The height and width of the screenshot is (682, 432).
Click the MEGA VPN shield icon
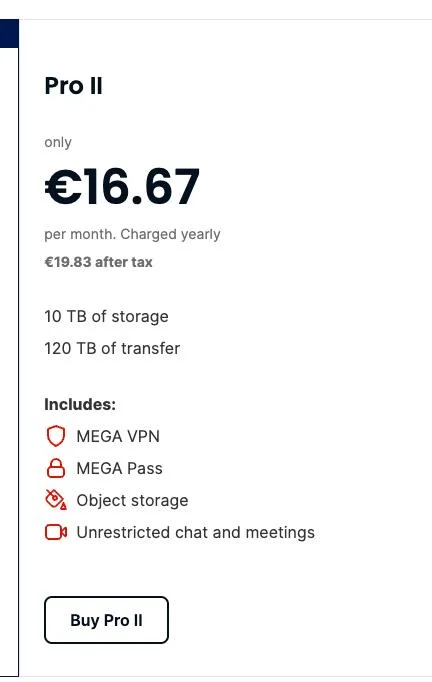click(x=56, y=436)
